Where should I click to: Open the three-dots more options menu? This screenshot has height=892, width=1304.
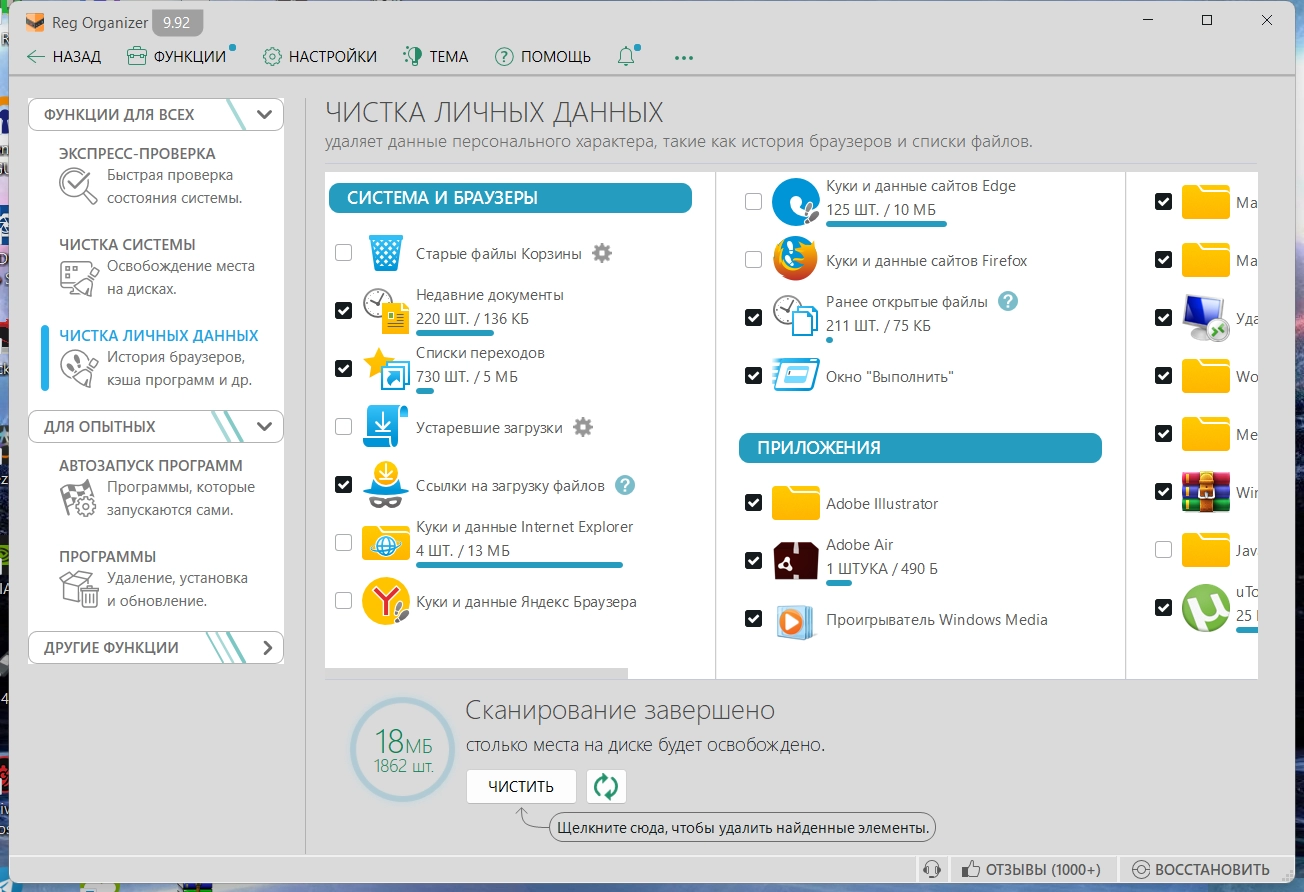pyautogui.click(x=684, y=58)
